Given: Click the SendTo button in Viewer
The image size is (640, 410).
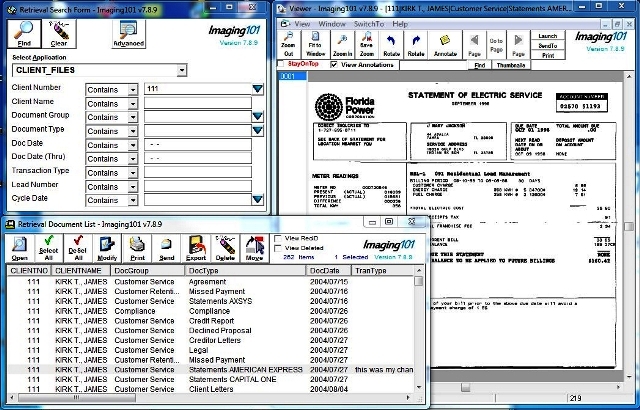Looking at the screenshot, I should [x=548, y=46].
